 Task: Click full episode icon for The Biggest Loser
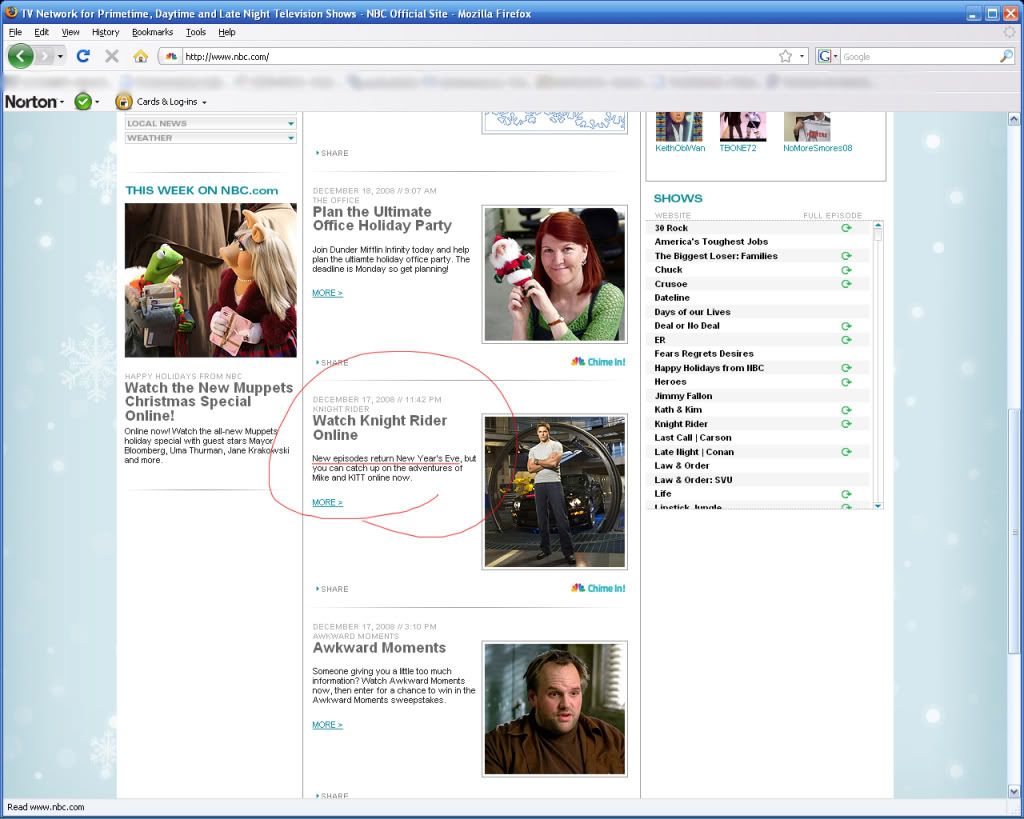tap(846, 256)
